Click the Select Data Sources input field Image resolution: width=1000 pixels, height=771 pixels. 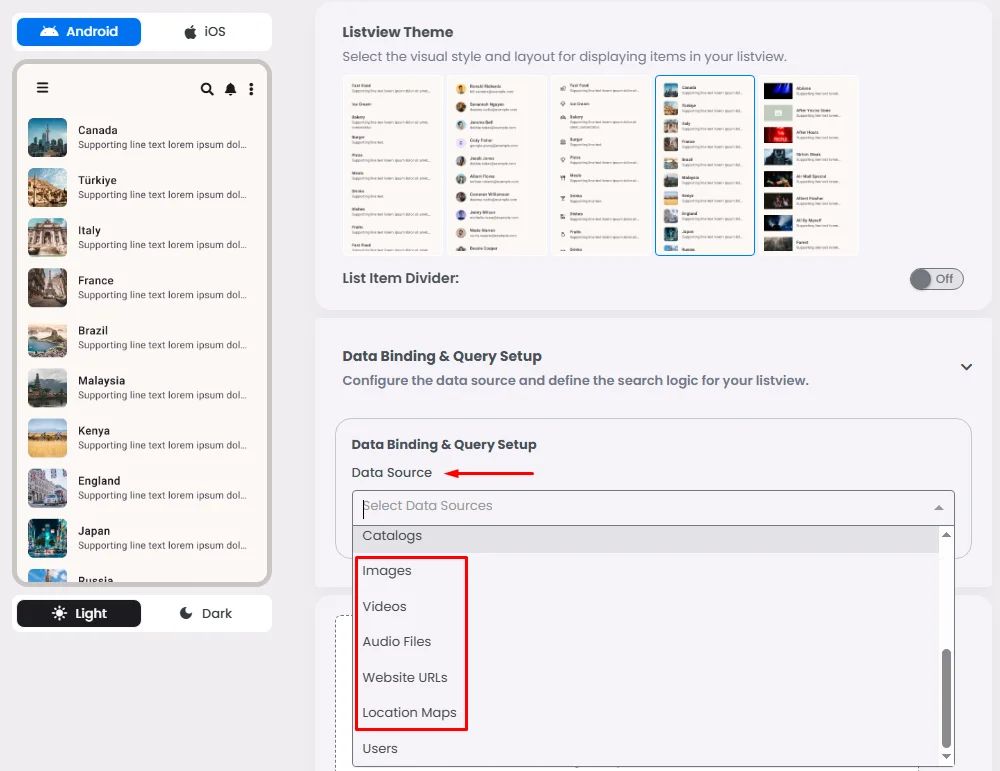tap(652, 507)
